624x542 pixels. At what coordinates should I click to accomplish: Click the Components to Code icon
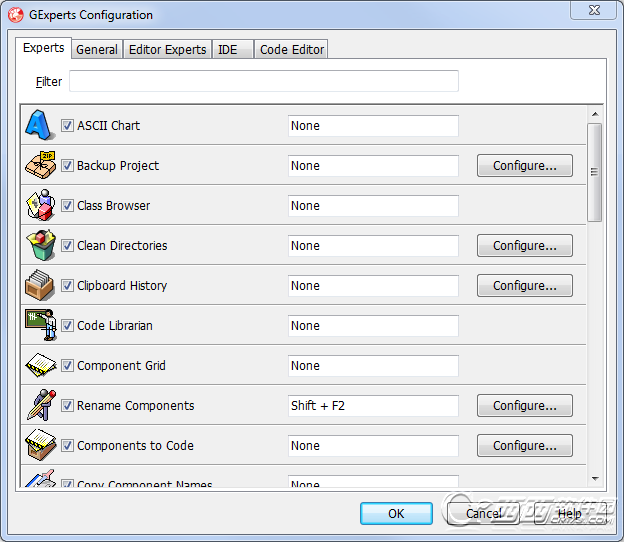[41, 445]
